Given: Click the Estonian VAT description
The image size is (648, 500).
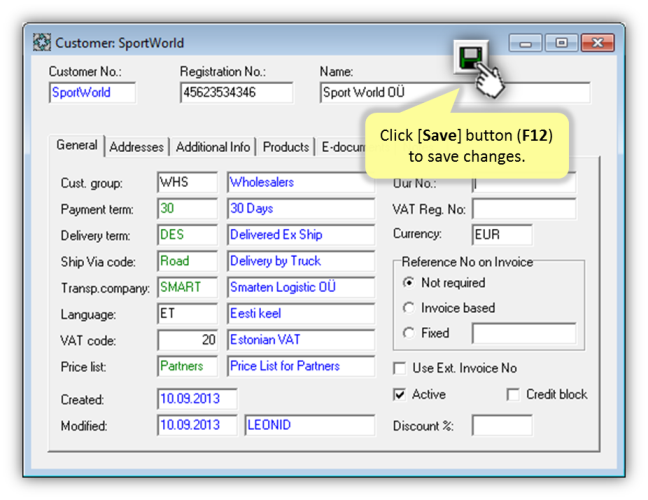Looking at the screenshot, I should (x=301, y=340).
